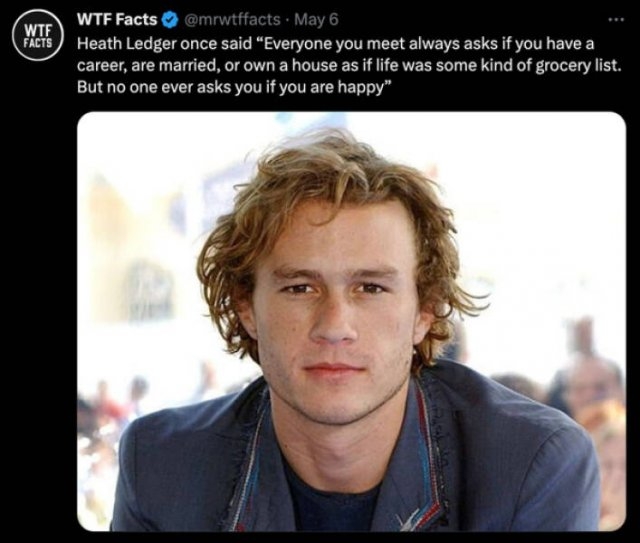Open the WTF Facts display name link
The width and height of the screenshot is (640, 543).
click(117, 19)
